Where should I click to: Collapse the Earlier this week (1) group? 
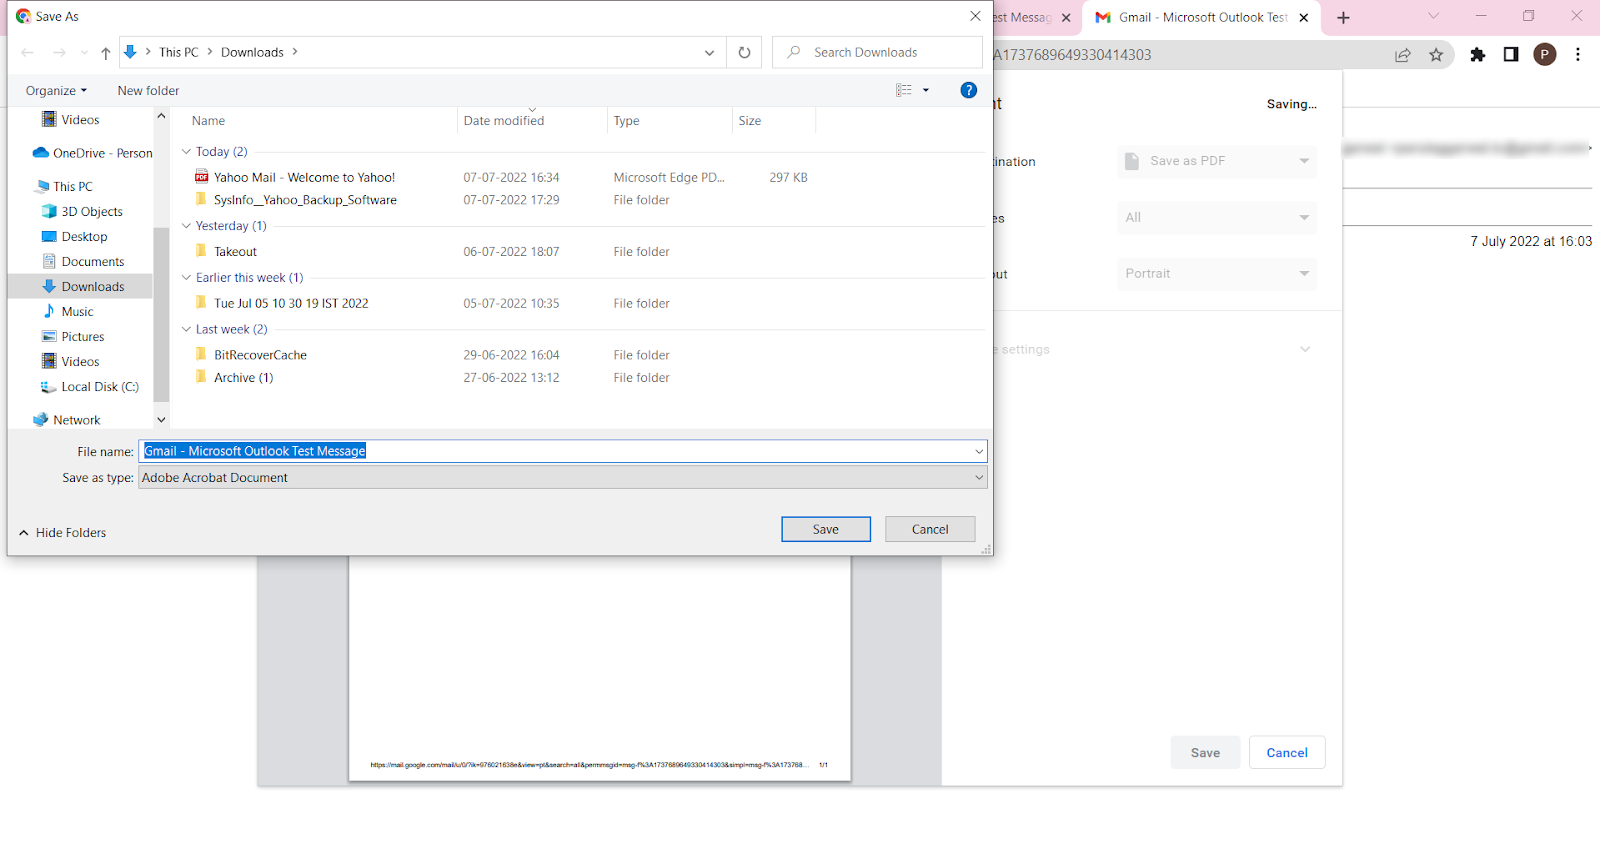pos(186,278)
